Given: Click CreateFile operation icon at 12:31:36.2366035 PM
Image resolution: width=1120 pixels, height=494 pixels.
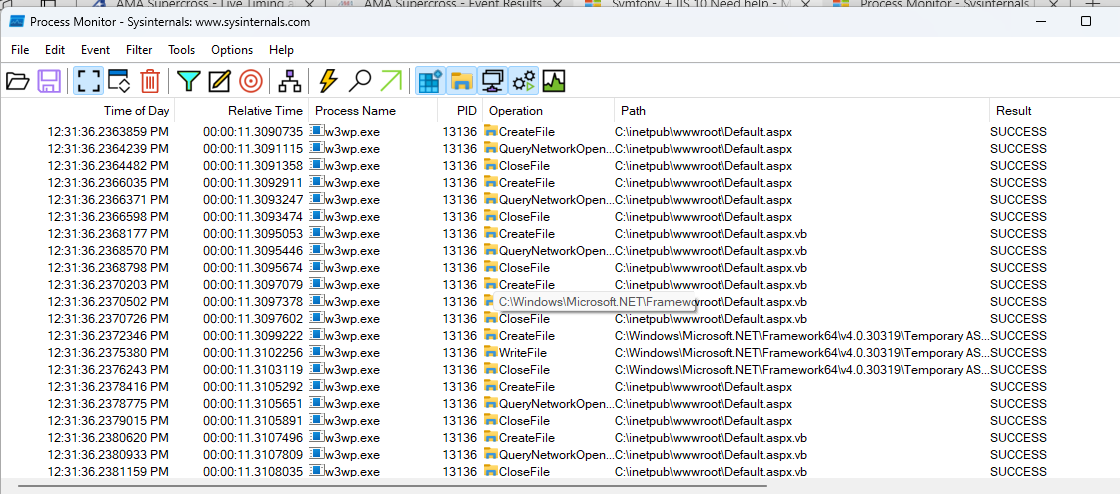Looking at the screenshot, I should pyautogui.click(x=490, y=183).
